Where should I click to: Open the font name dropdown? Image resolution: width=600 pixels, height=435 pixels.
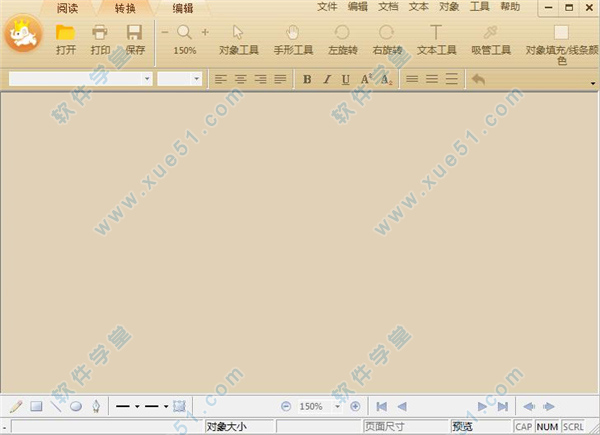147,79
